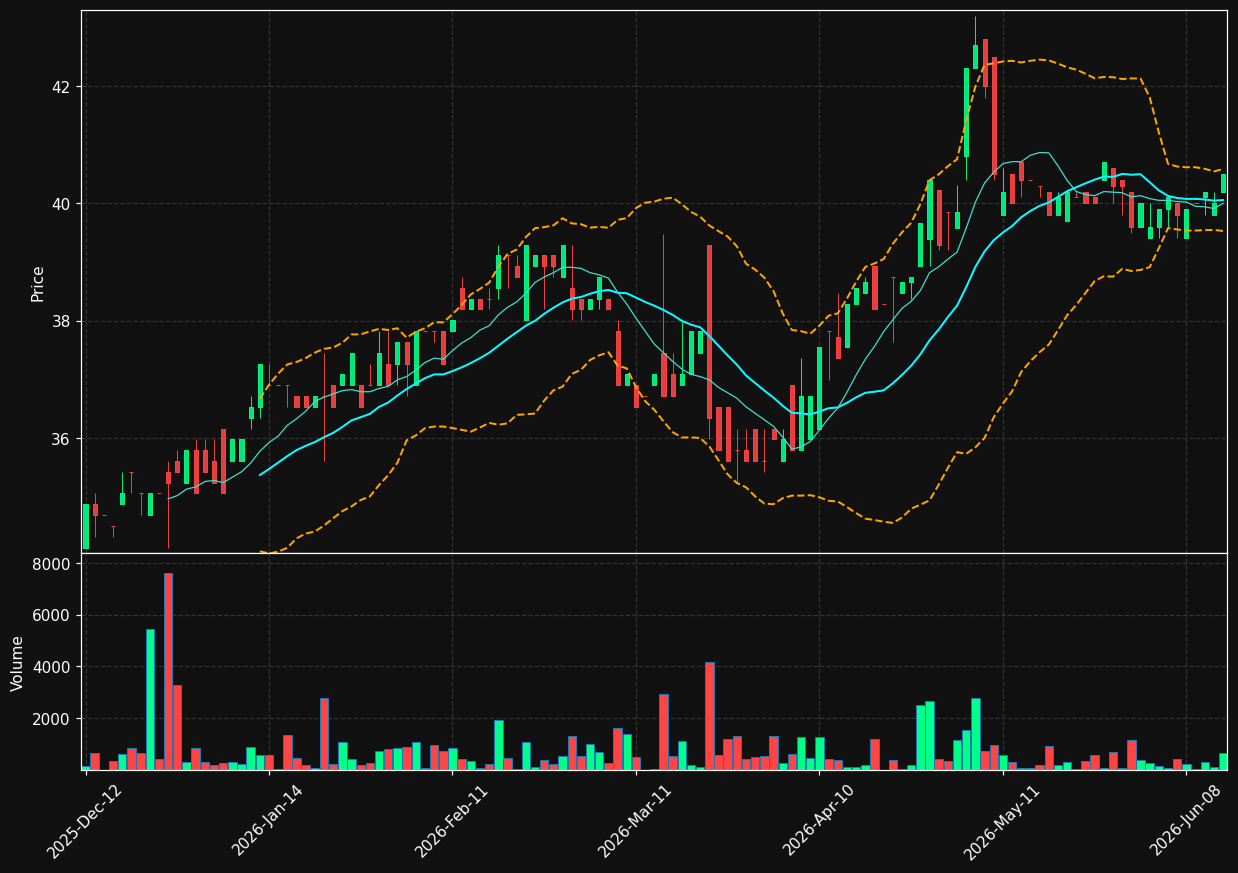Click the 2000 volume axis value

[53, 719]
